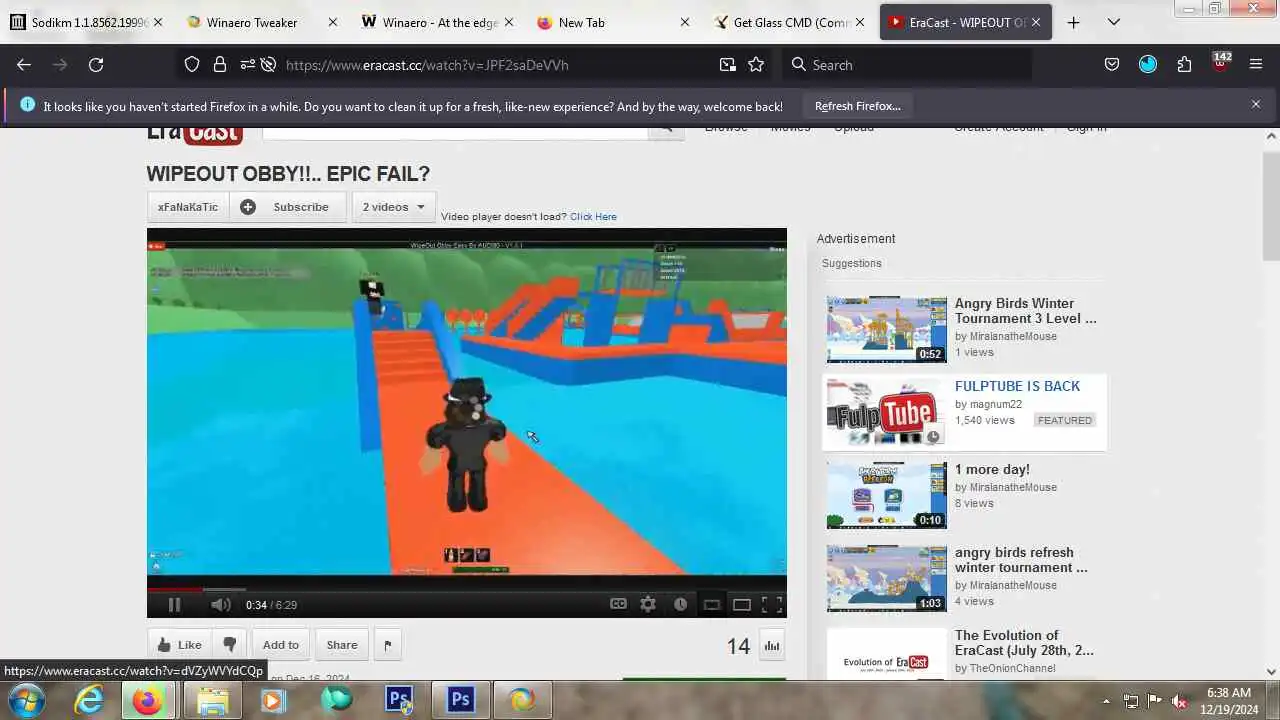Click the FulpTube video thumbnail

pos(886,412)
